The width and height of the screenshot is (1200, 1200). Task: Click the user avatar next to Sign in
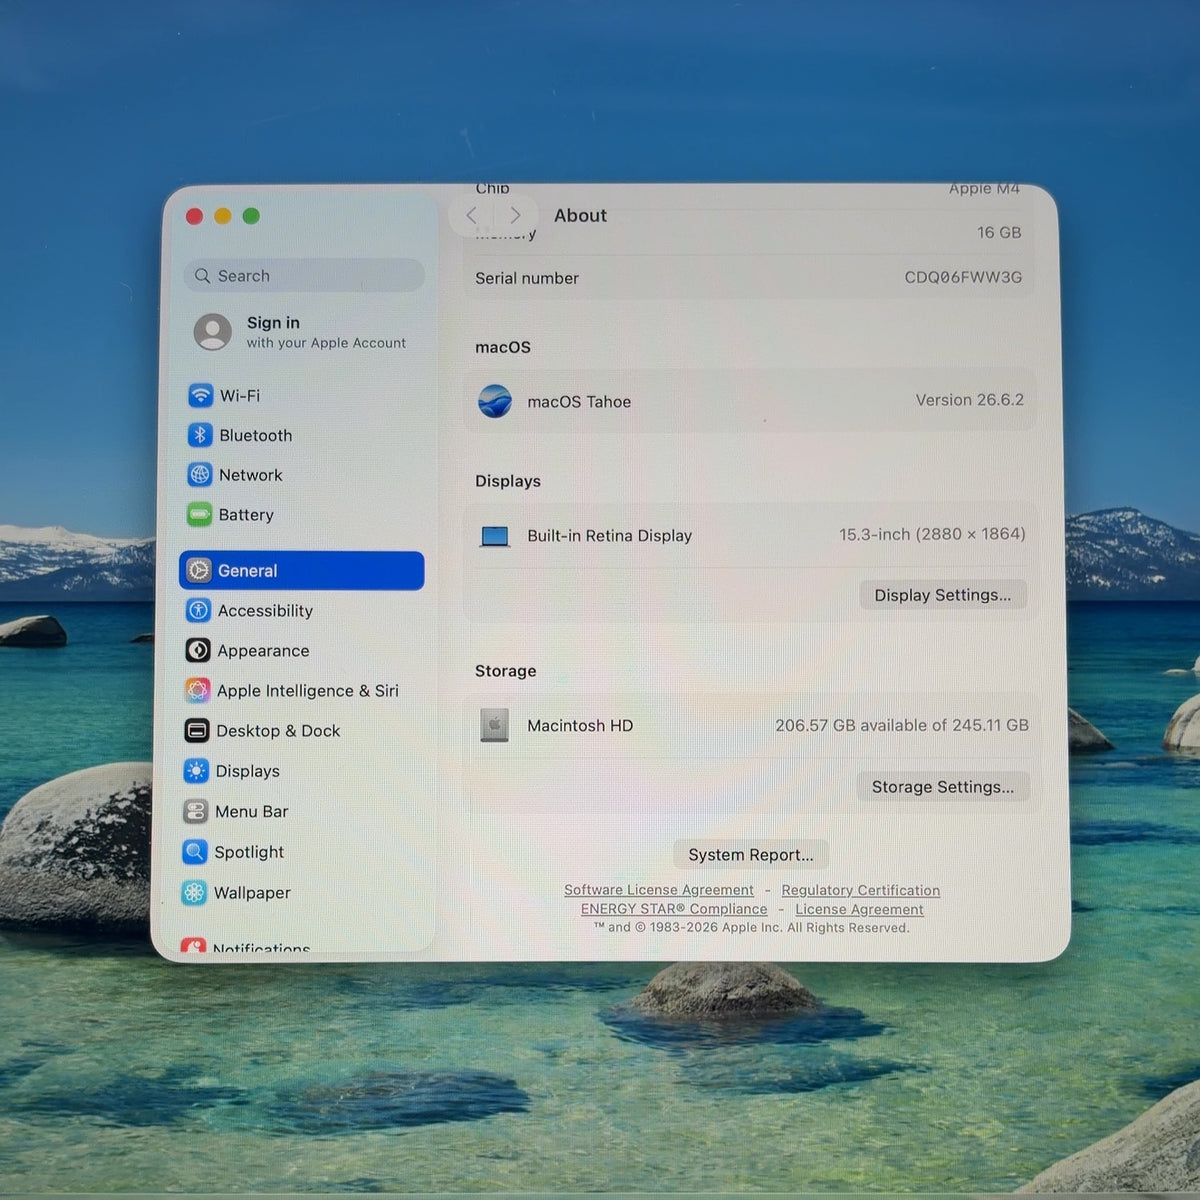click(x=213, y=332)
